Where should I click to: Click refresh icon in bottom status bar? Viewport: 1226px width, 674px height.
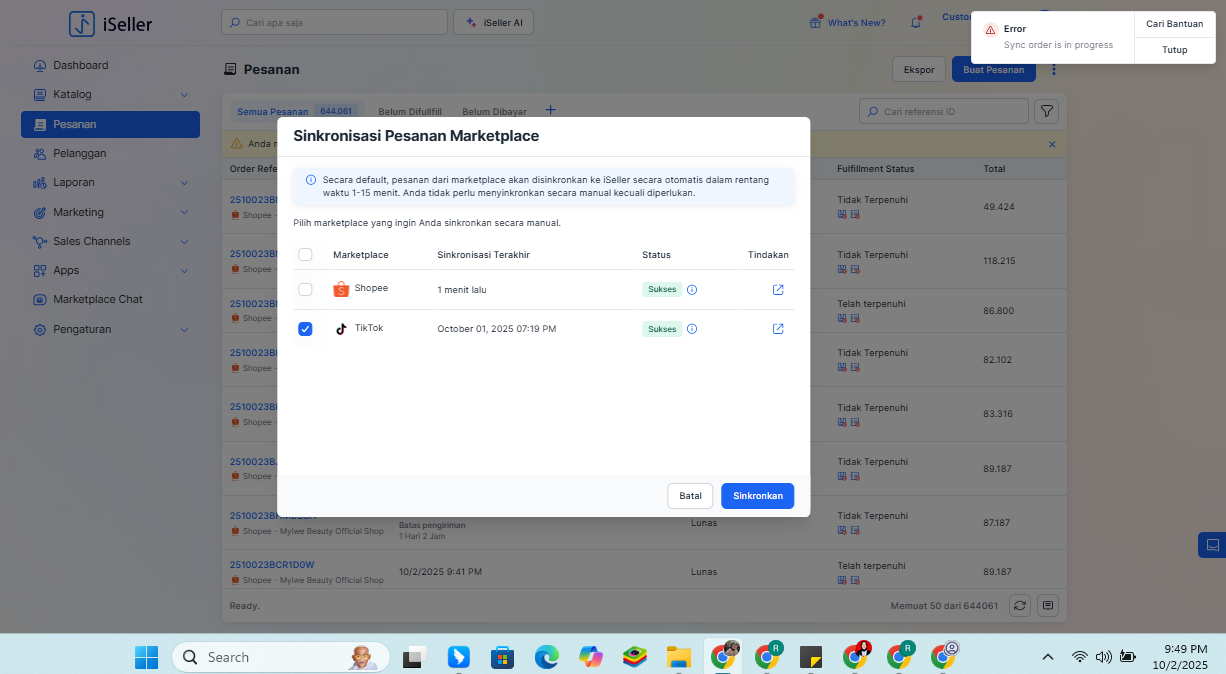pyautogui.click(x=1019, y=605)
